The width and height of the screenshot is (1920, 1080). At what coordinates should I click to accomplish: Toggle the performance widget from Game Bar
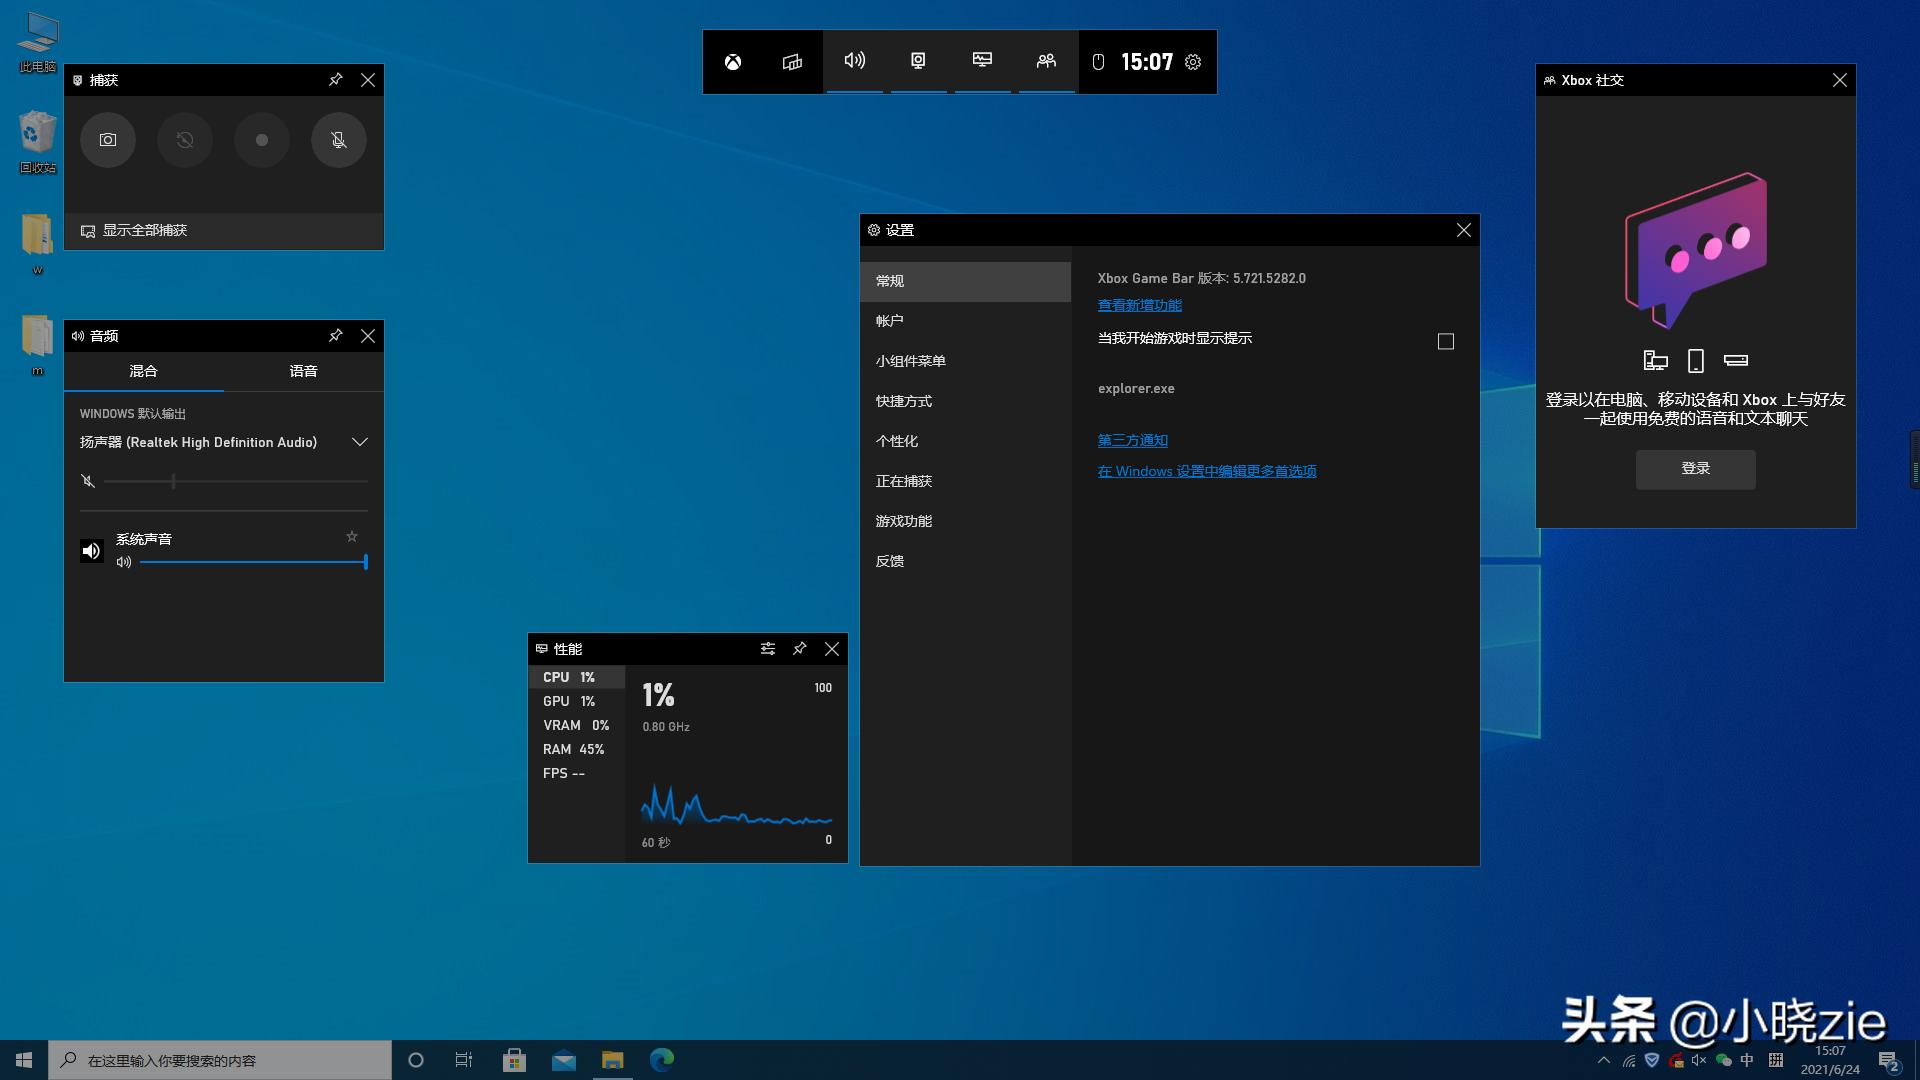click(982, 61)
